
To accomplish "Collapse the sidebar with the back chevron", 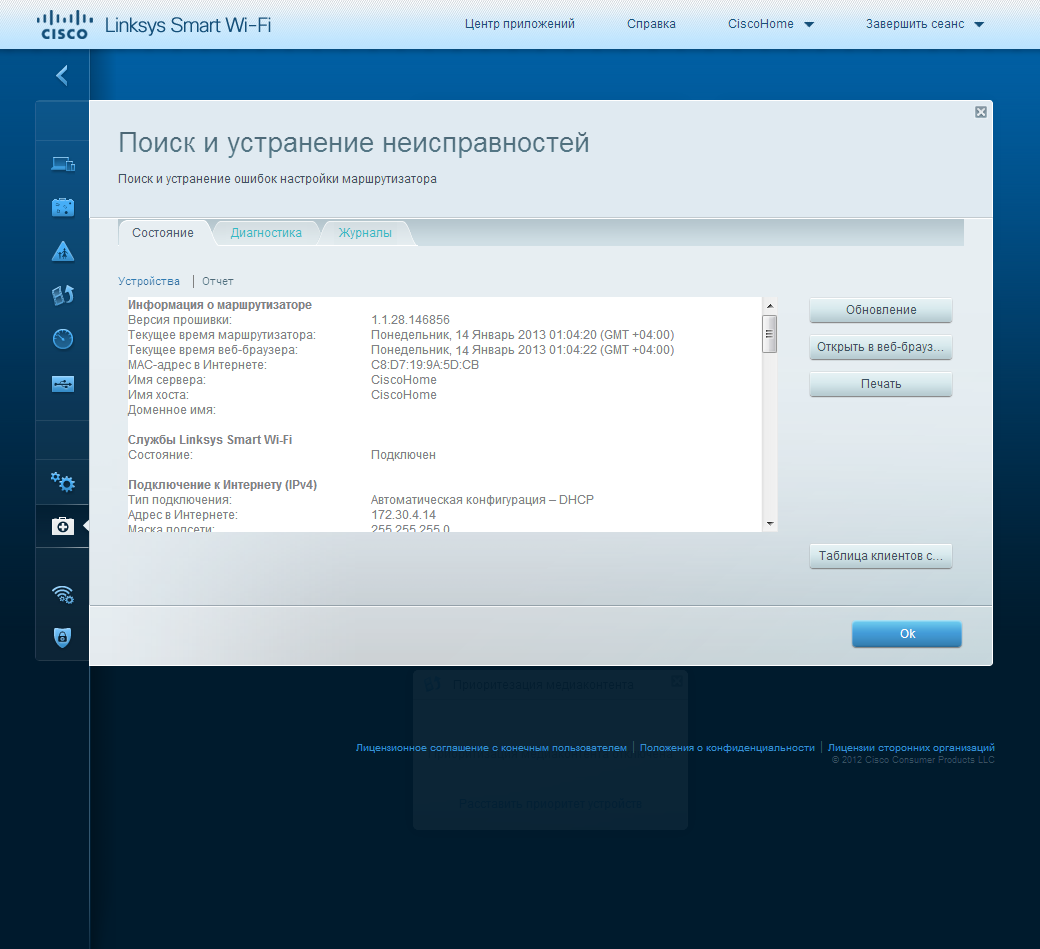I will pyautogui.click(x=62, y=76).
